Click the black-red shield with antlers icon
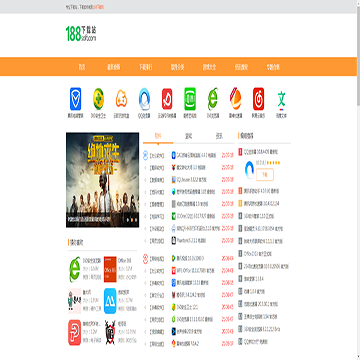Image resolution: width=360 pixels, height=360 pixels. click(110, 332)
